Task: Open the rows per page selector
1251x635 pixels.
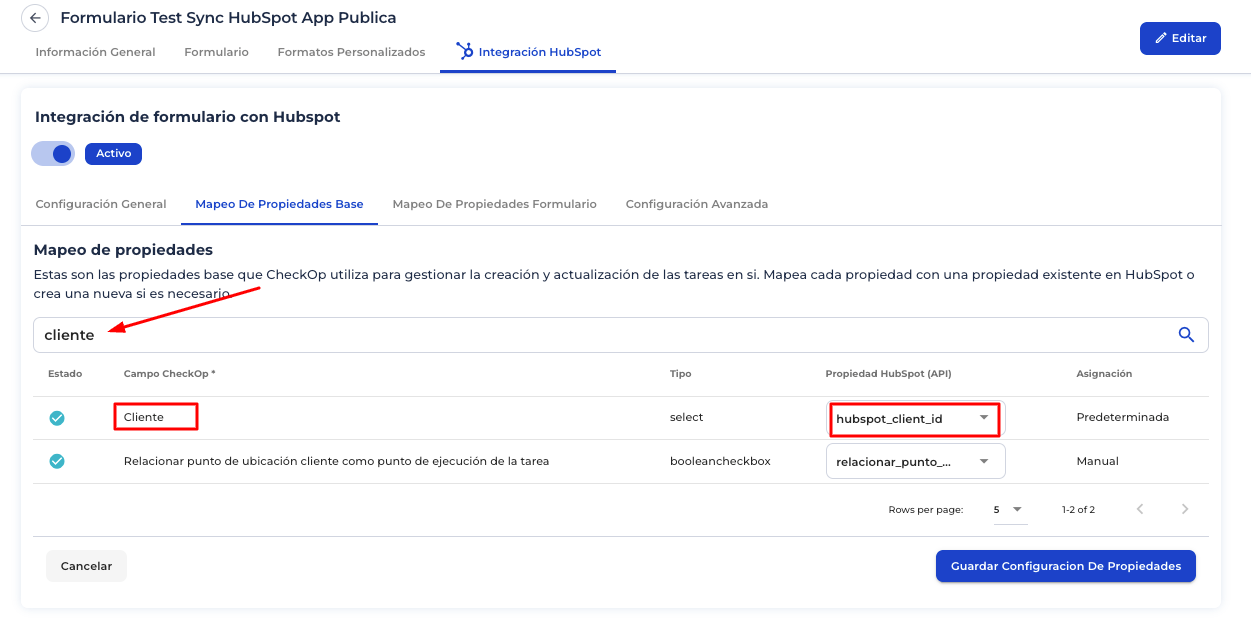Action: click(1008, 509)
